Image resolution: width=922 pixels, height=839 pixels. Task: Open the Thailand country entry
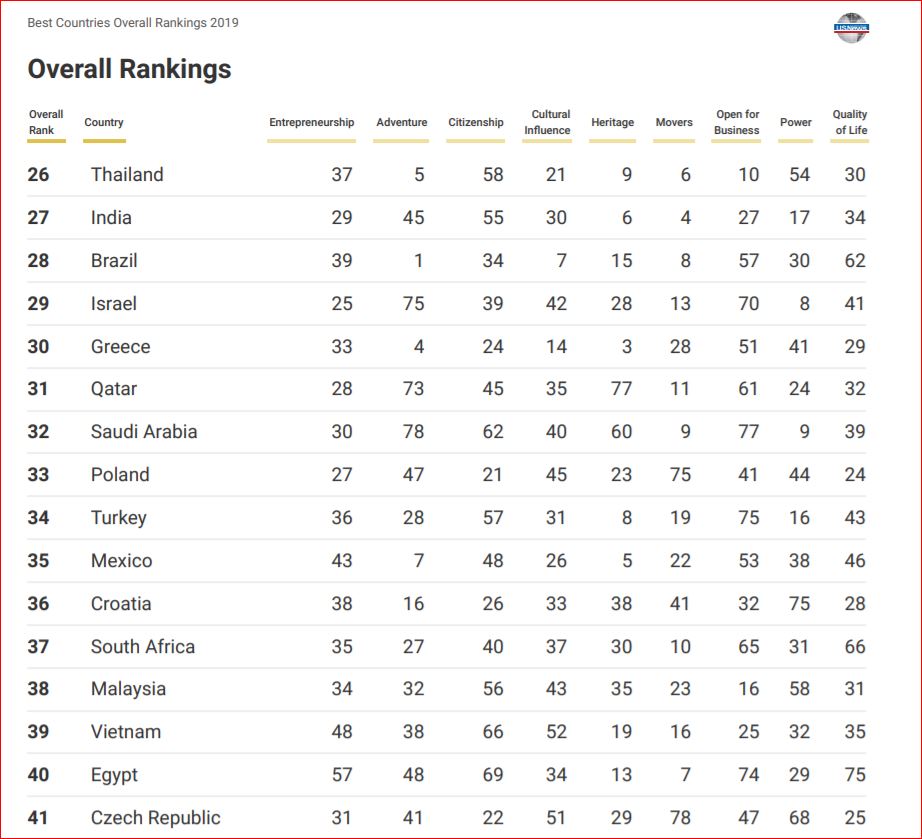click(127, 175)
